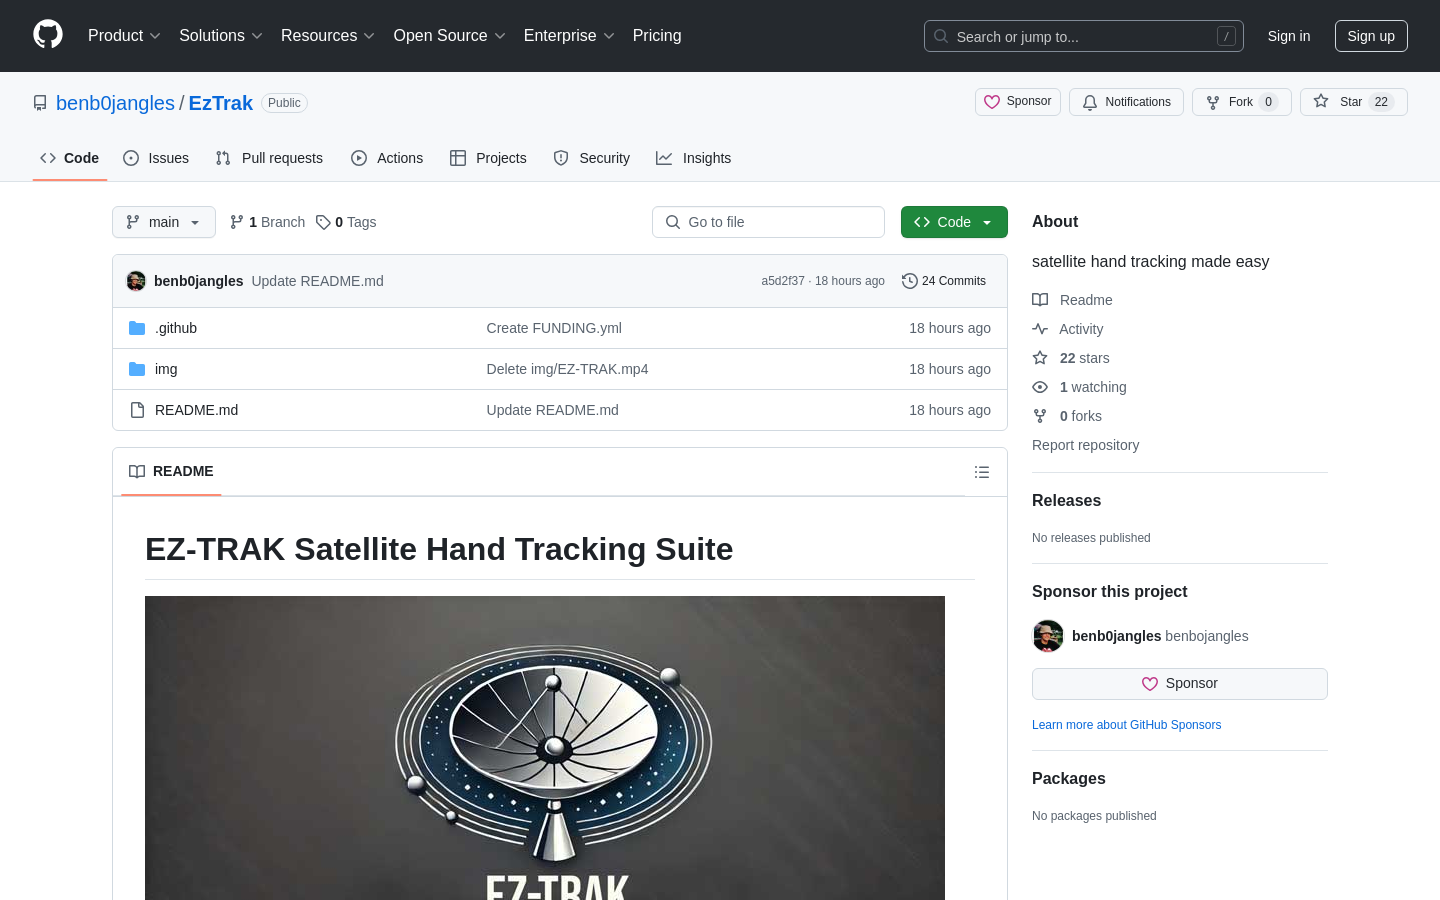
Task: Learn more about GitHub Sponsors
Action: click(x=1126, y=725)
